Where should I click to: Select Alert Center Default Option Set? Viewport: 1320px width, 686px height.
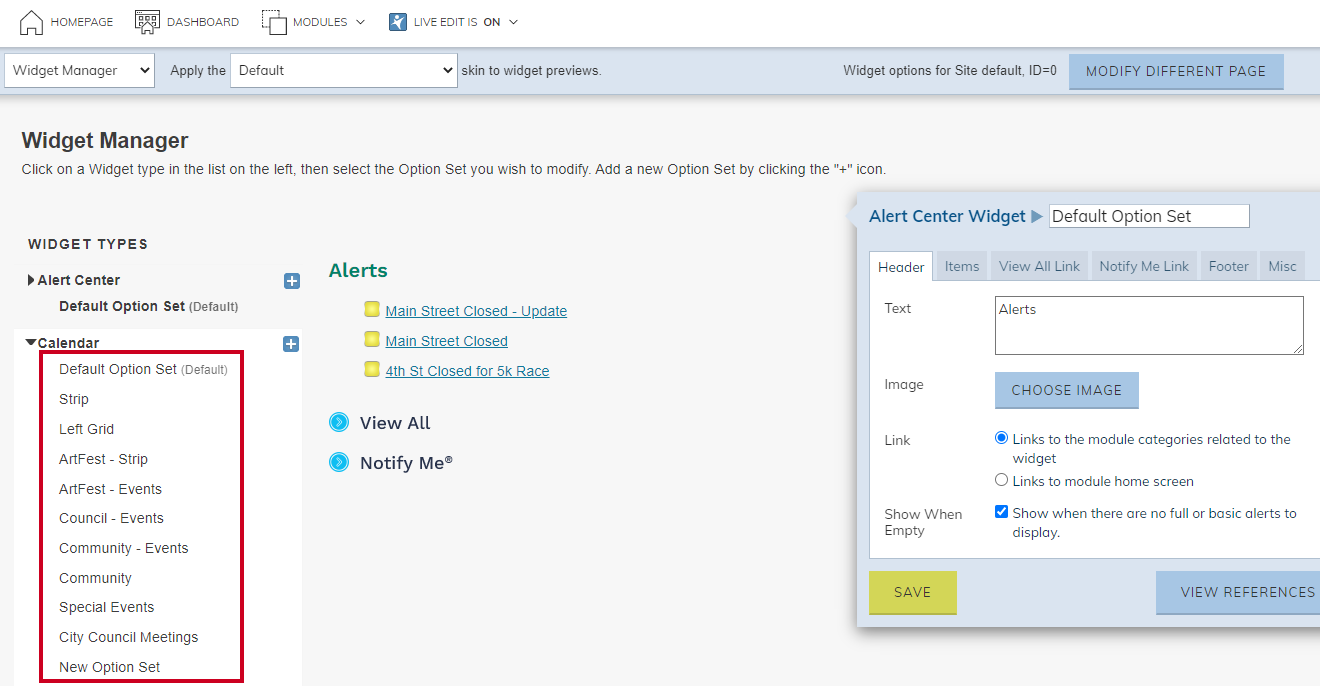148,306
